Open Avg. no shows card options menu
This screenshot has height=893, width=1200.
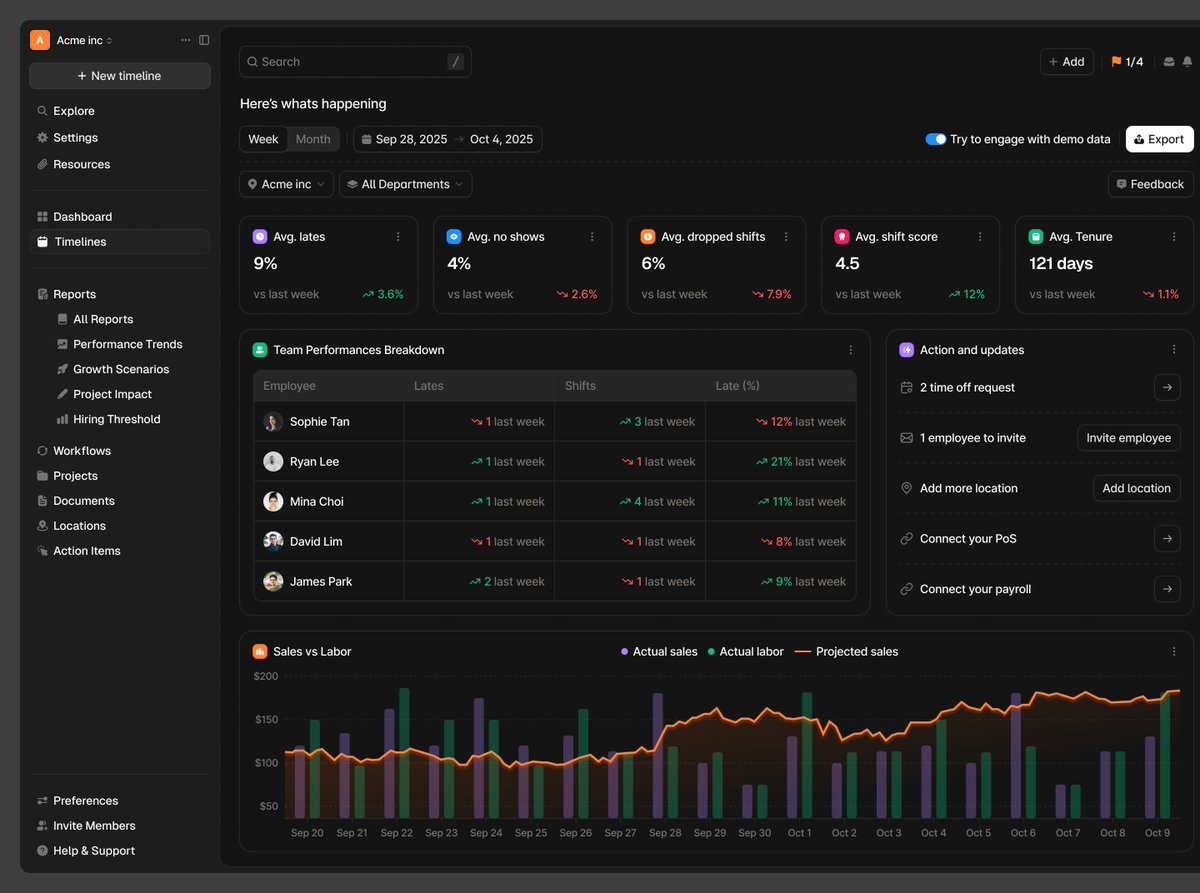click(x=592, y=237)
